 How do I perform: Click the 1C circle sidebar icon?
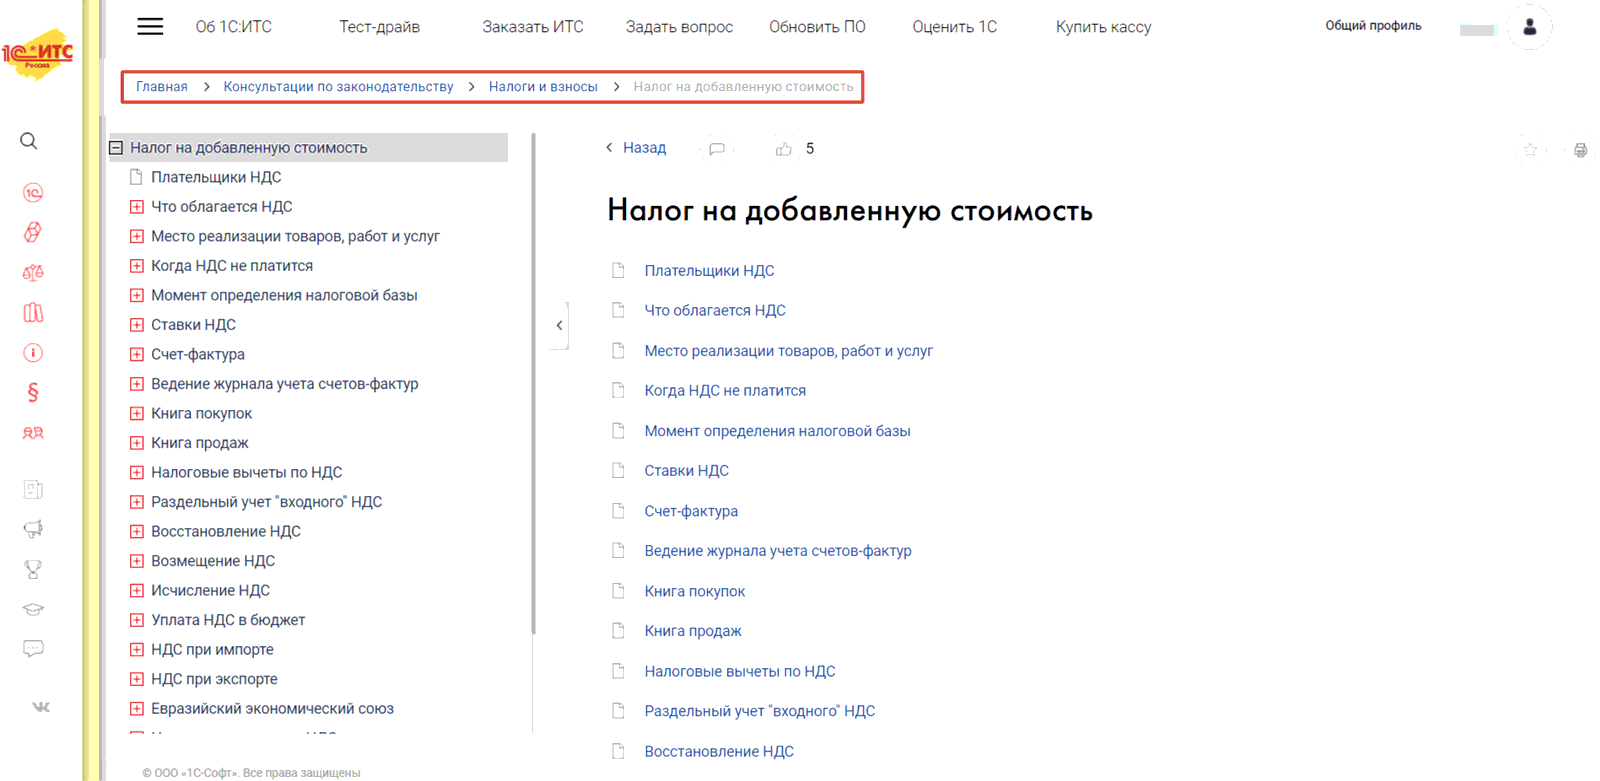click(33, 192)
